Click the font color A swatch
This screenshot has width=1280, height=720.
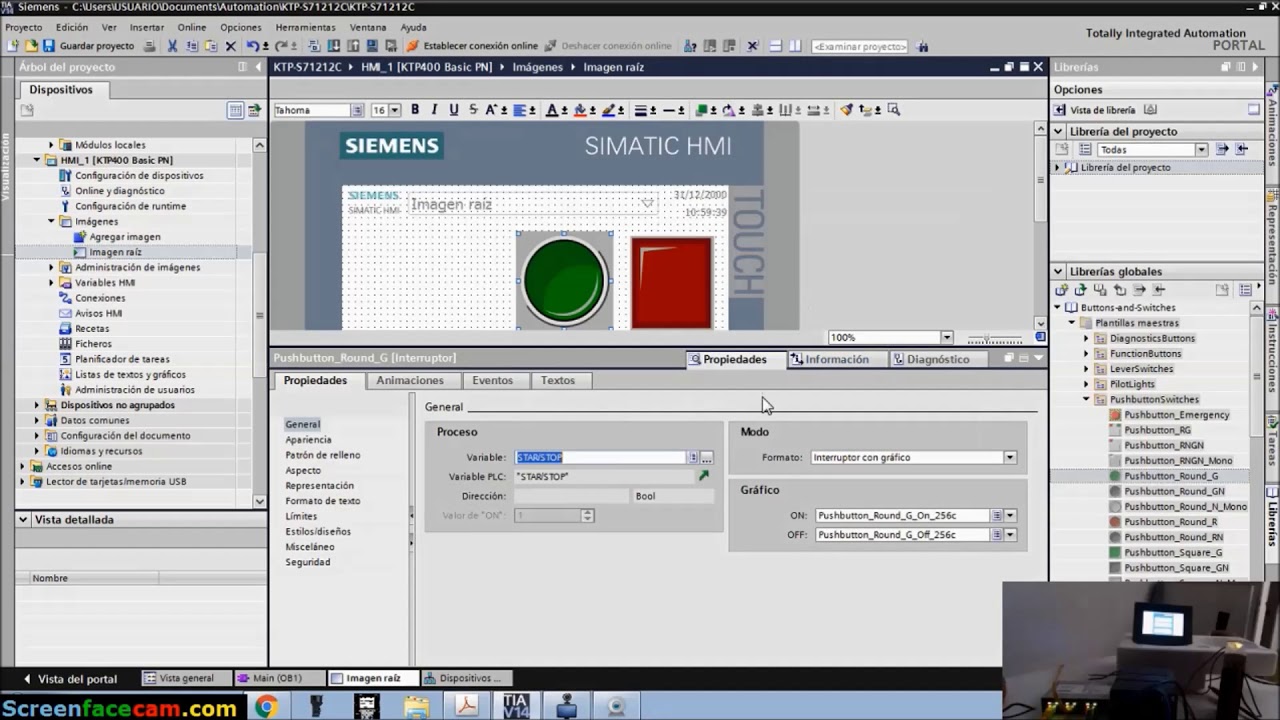coord(552,110)
